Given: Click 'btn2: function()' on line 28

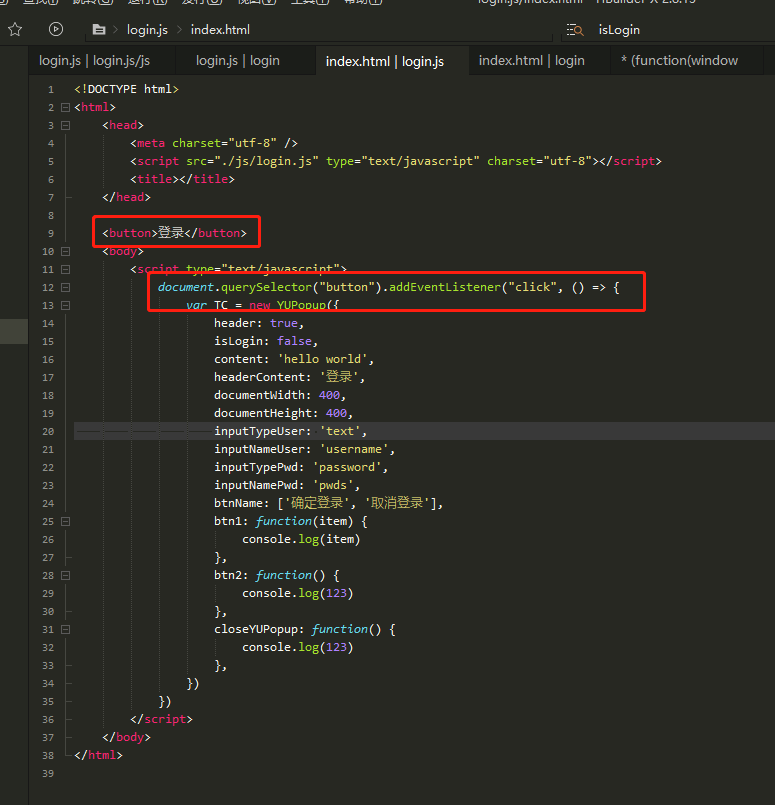Looking at the screenshot, I should pos(269,575).
